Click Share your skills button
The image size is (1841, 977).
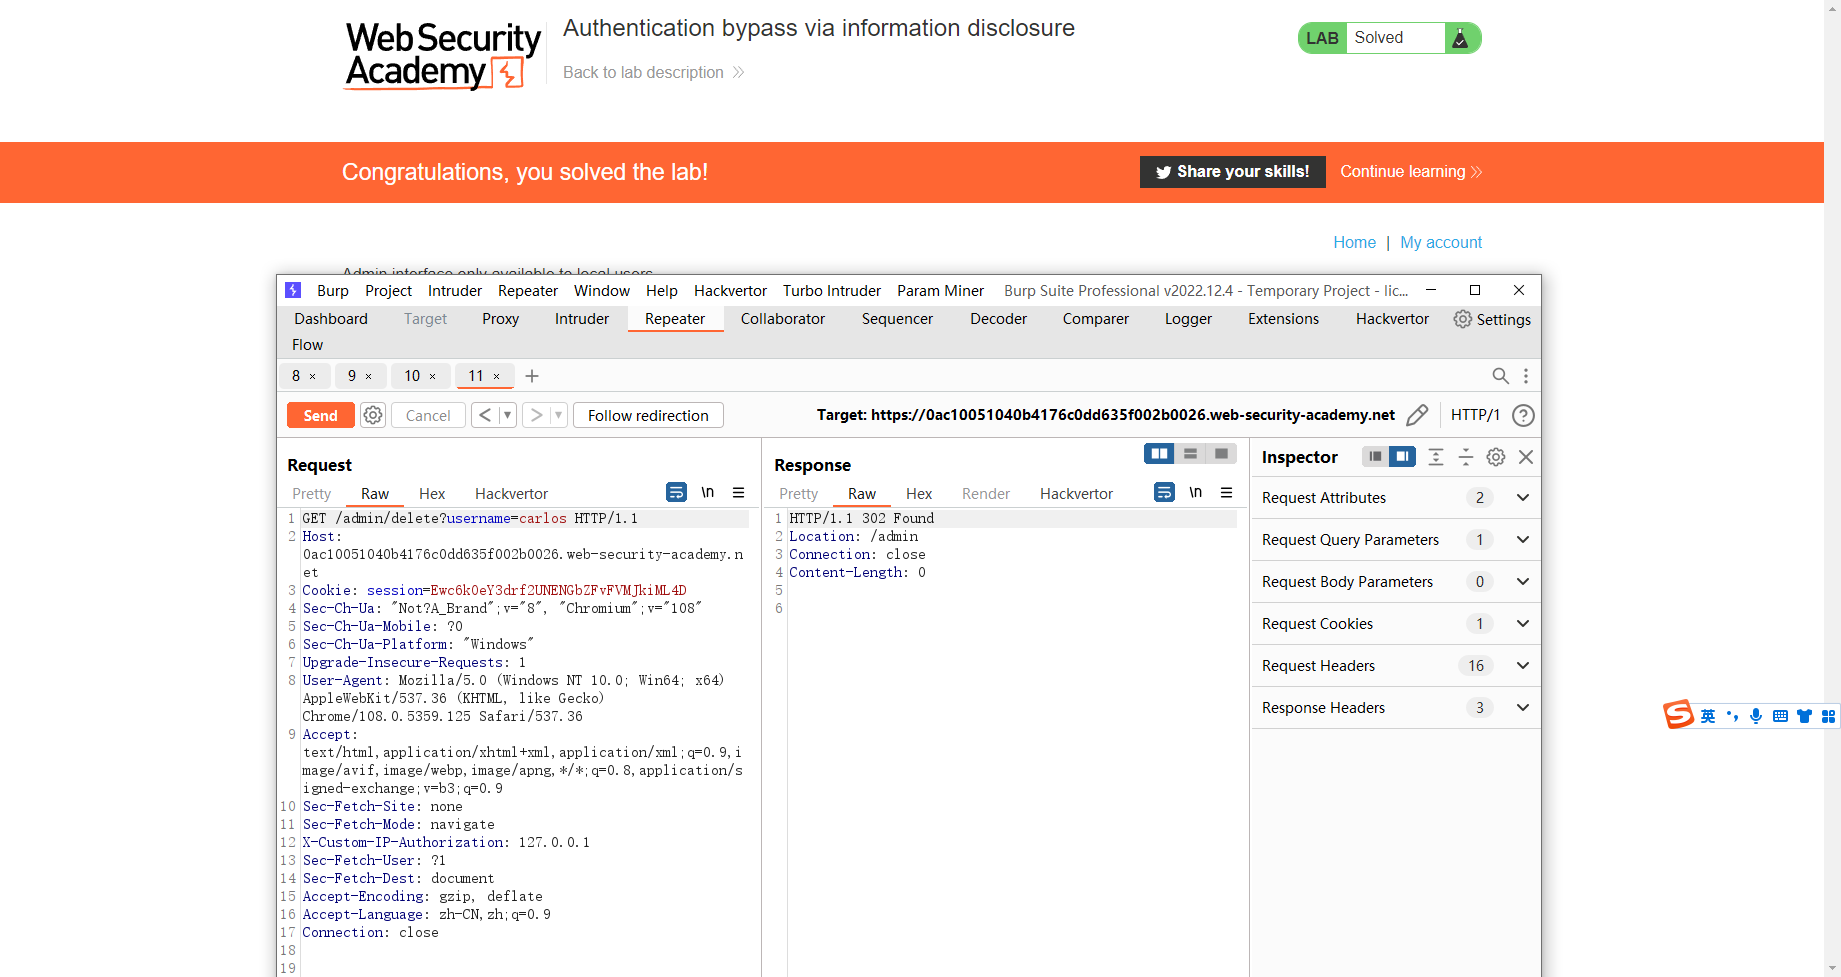[x=1232, y=172]
